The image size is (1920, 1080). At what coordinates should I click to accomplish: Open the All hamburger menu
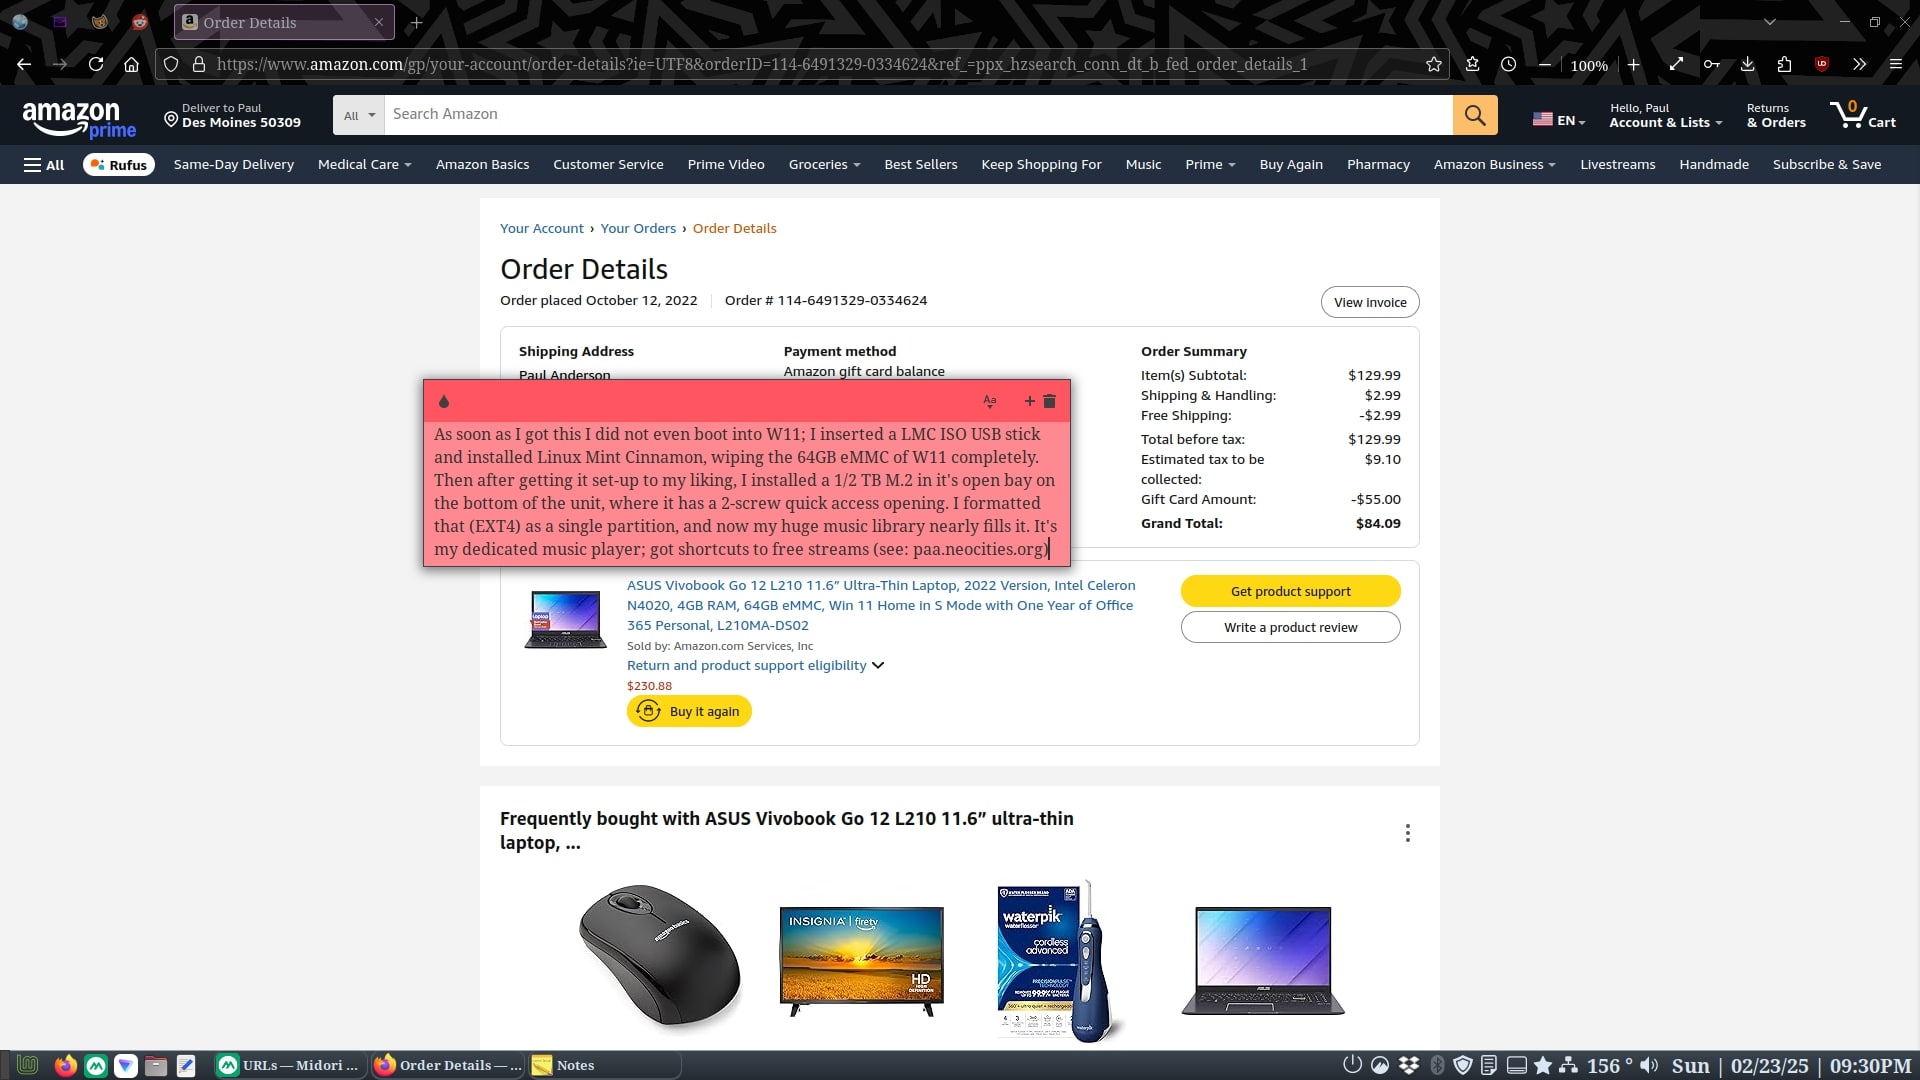[44, 165]
